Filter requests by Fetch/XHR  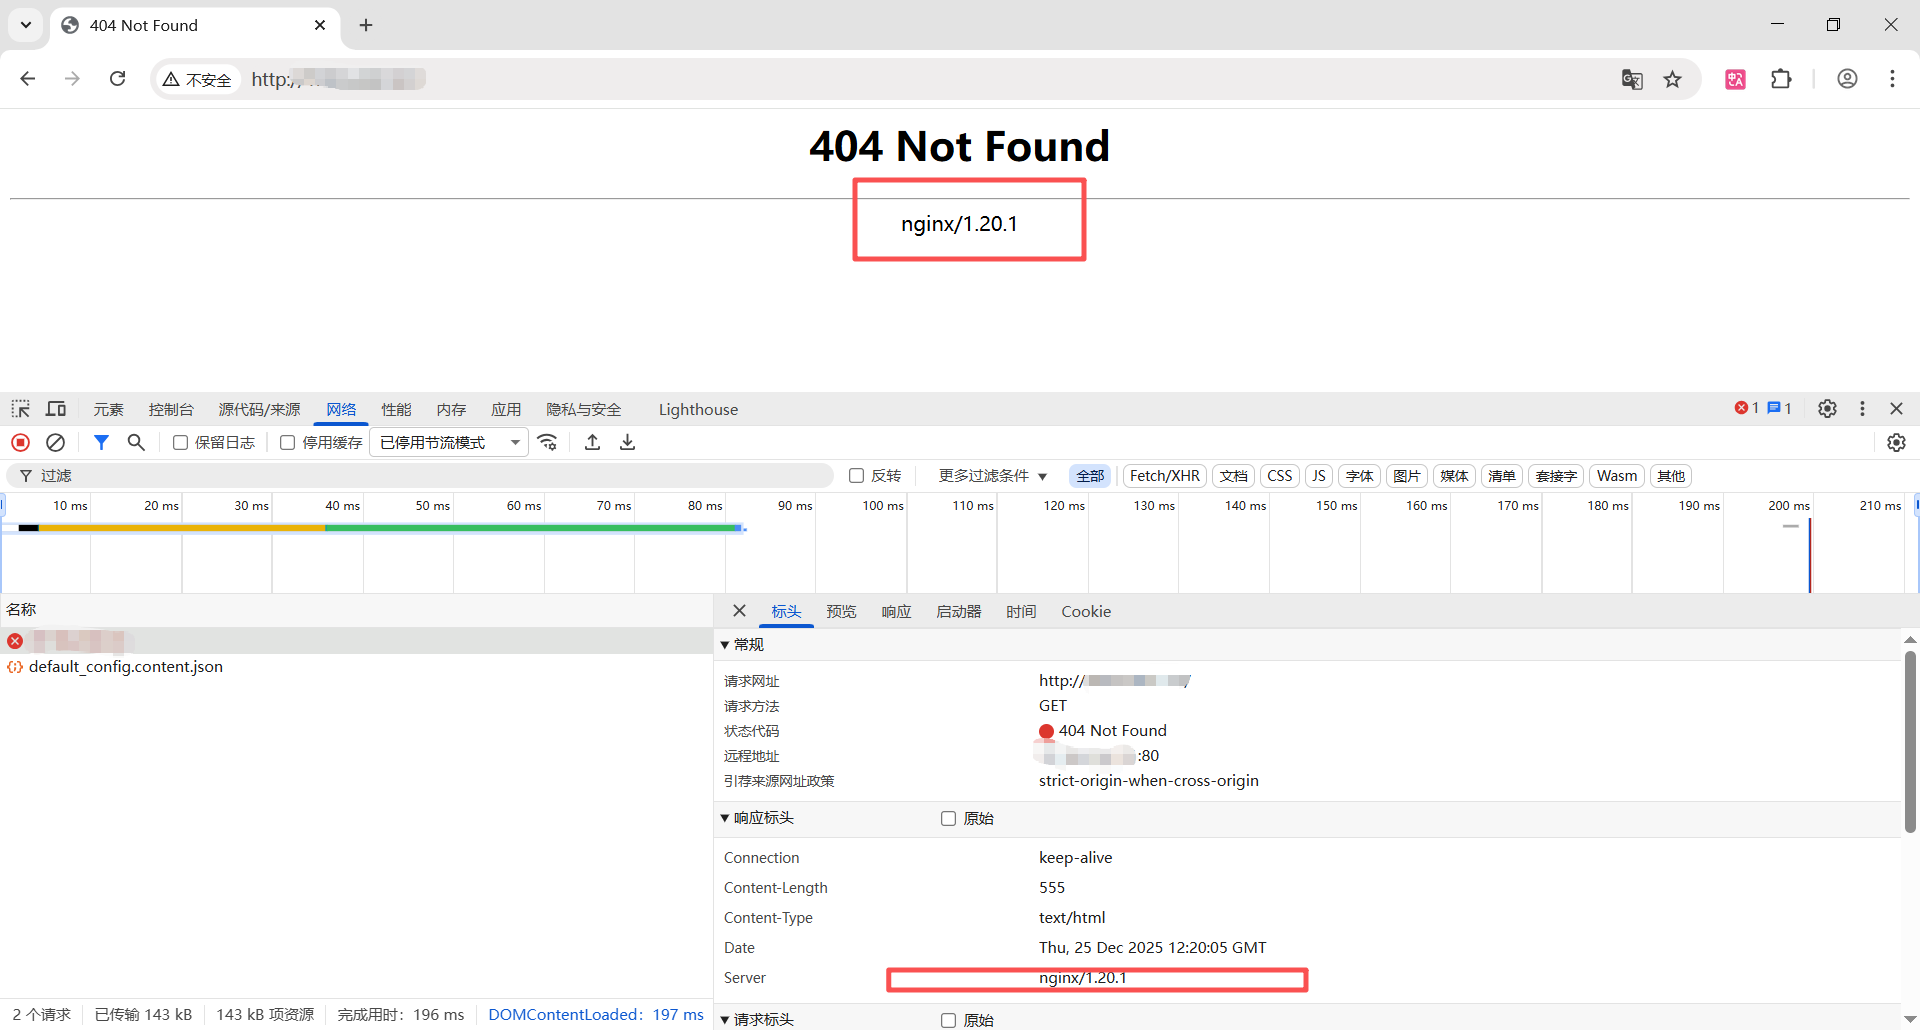(x=1164, y=476)
